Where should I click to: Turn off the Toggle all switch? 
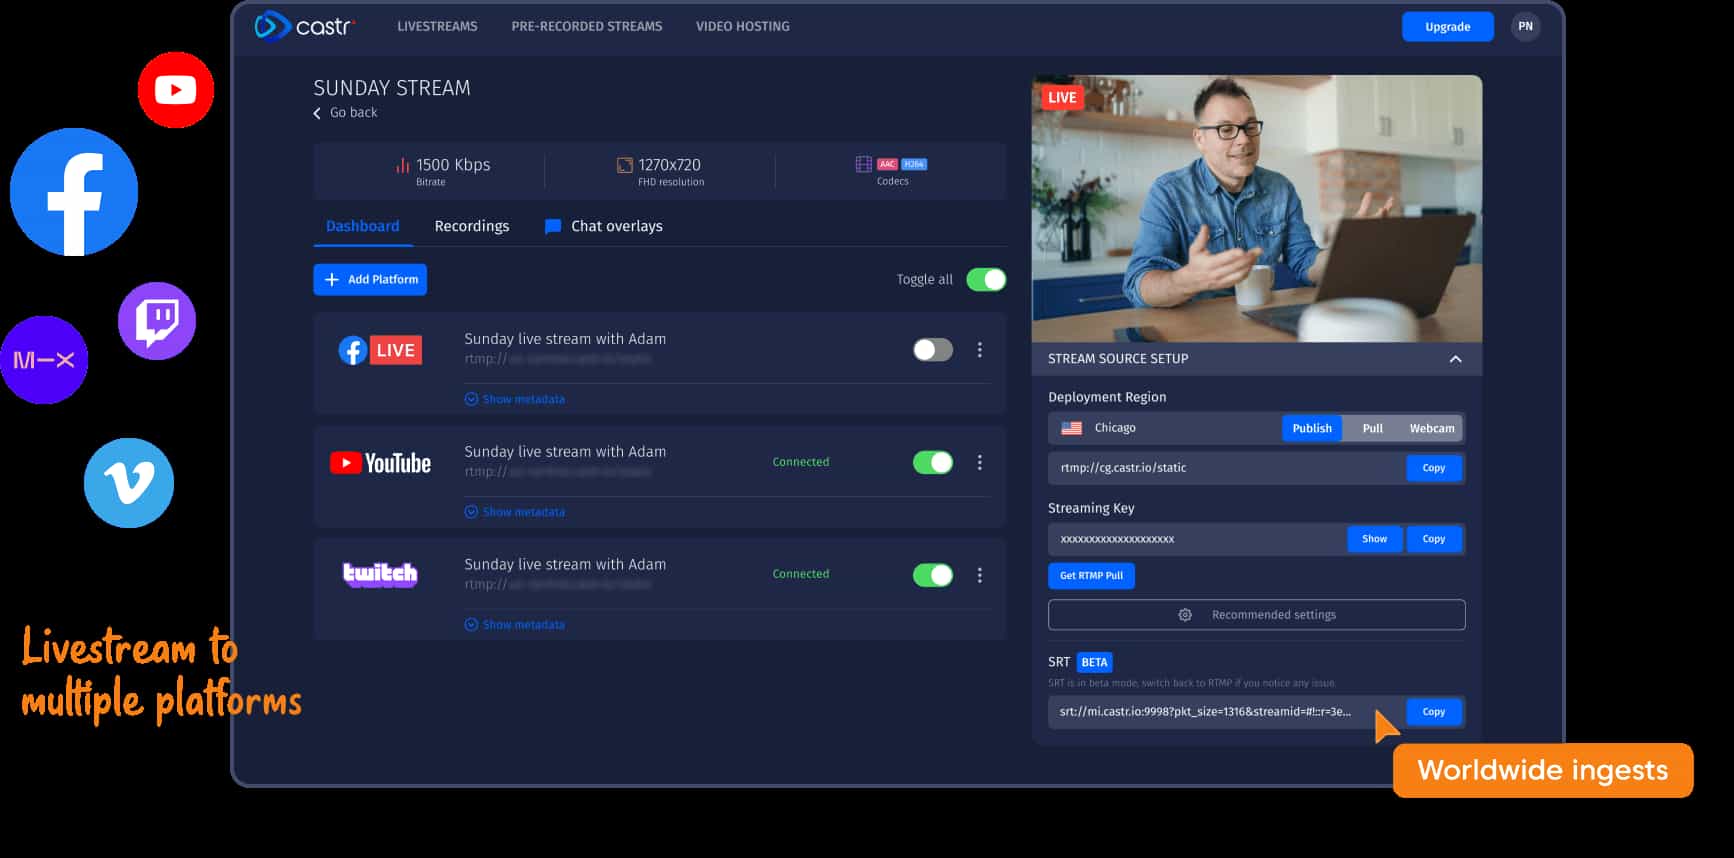click(986, 280)
